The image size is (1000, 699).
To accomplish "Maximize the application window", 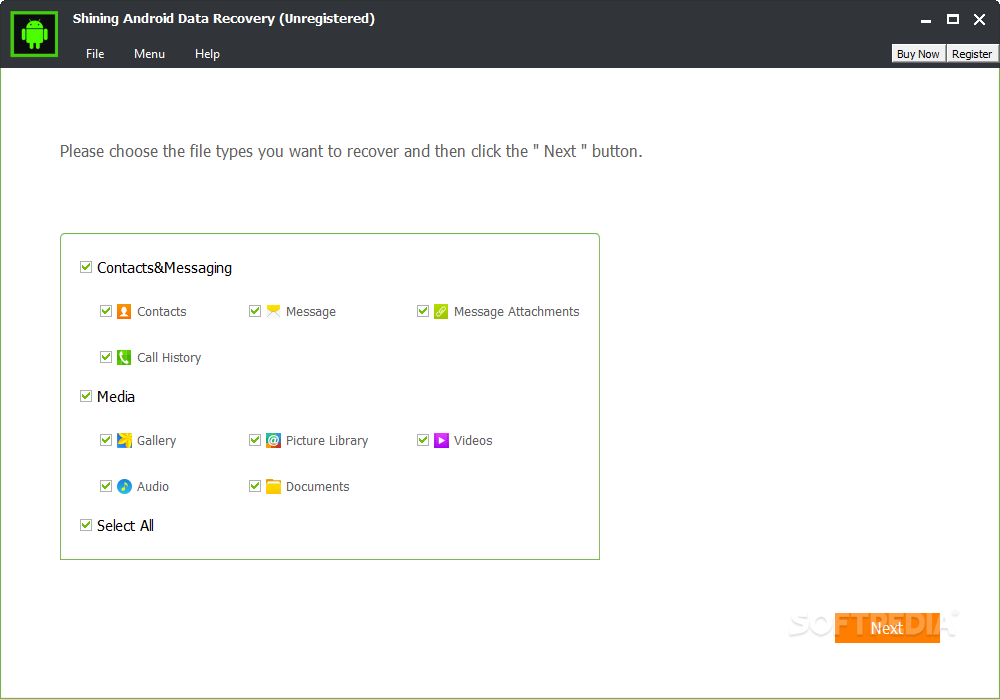I will click(953, 20).
